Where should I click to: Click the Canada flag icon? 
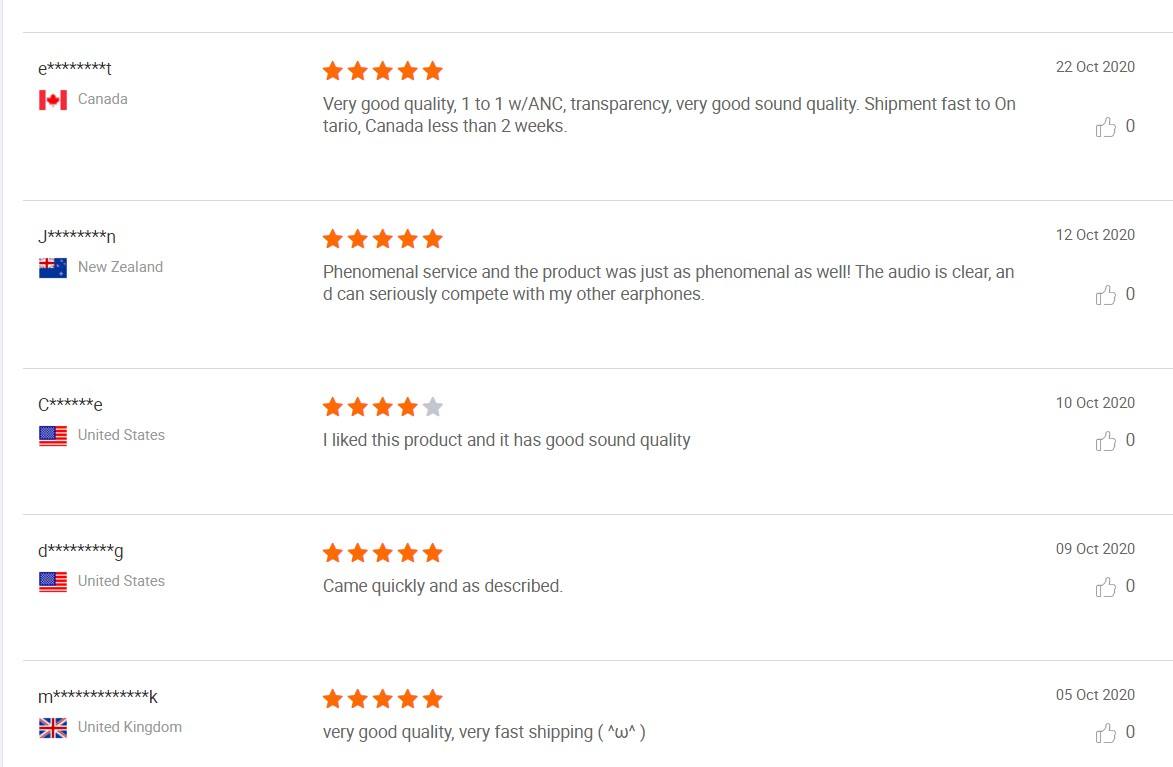[53, 100]
